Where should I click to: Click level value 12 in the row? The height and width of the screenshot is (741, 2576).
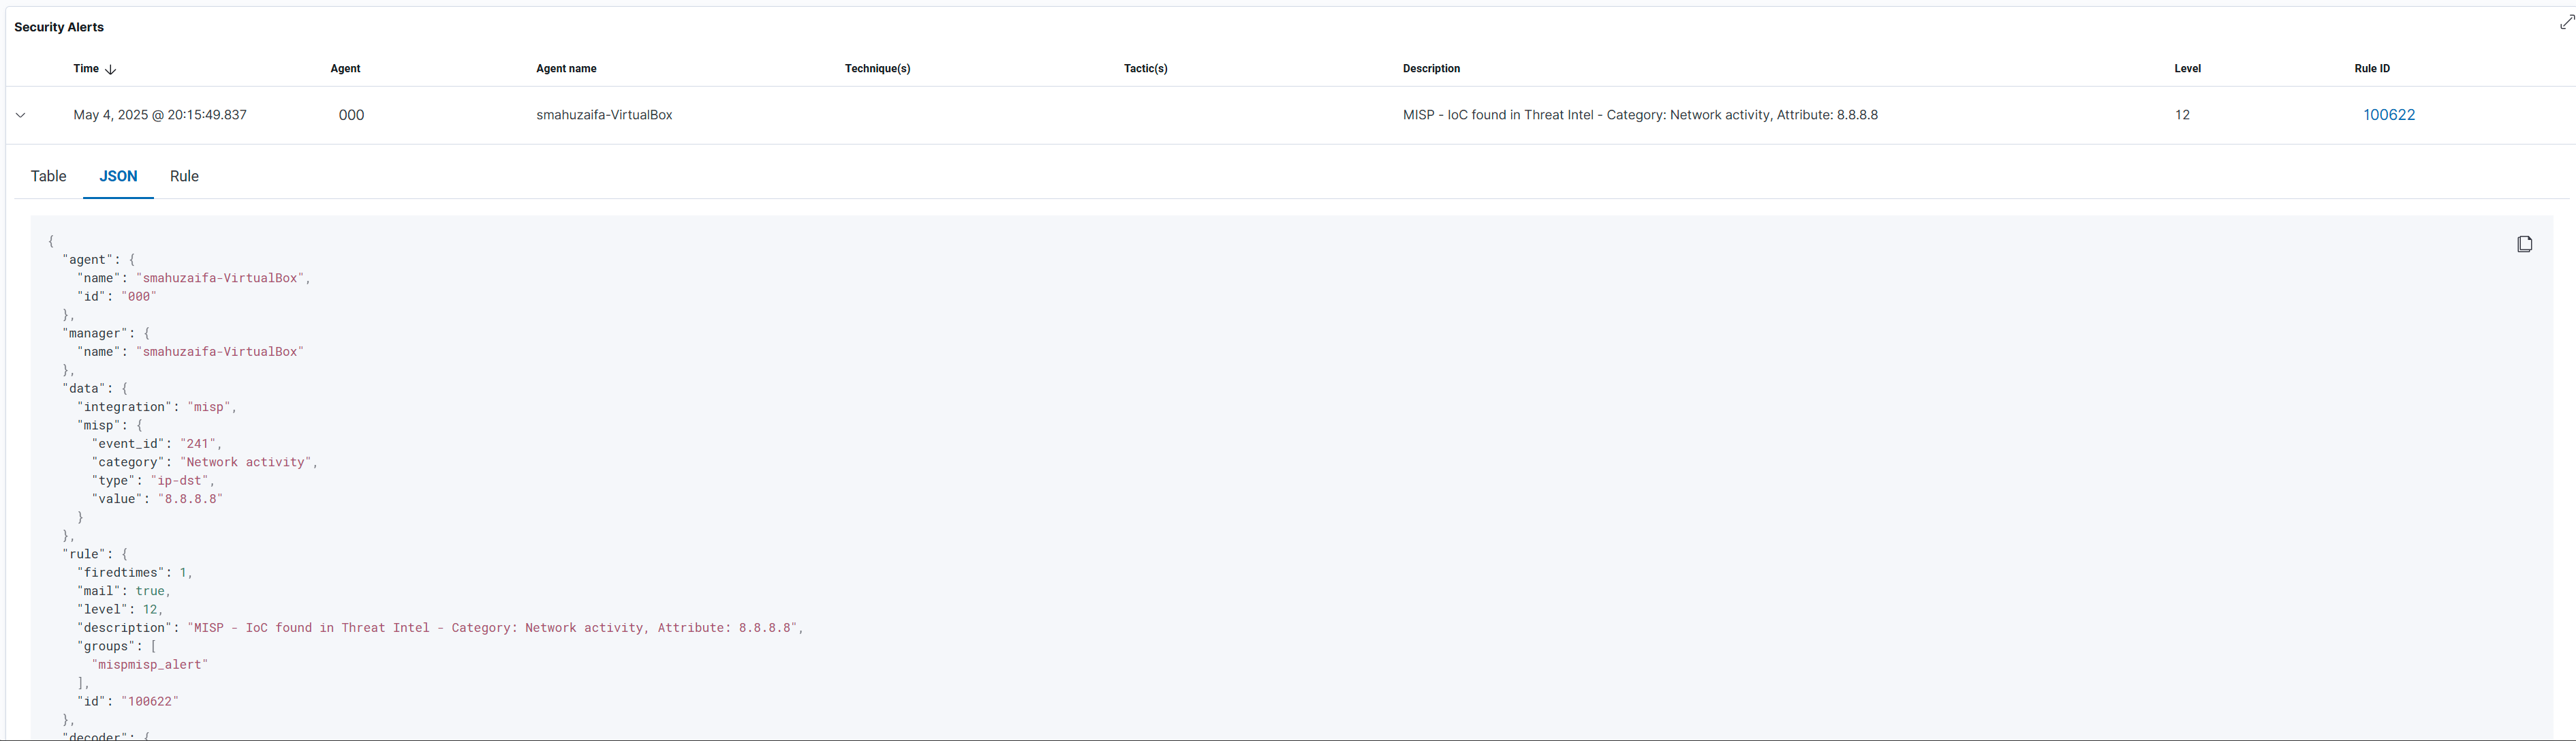(2182, 115)
